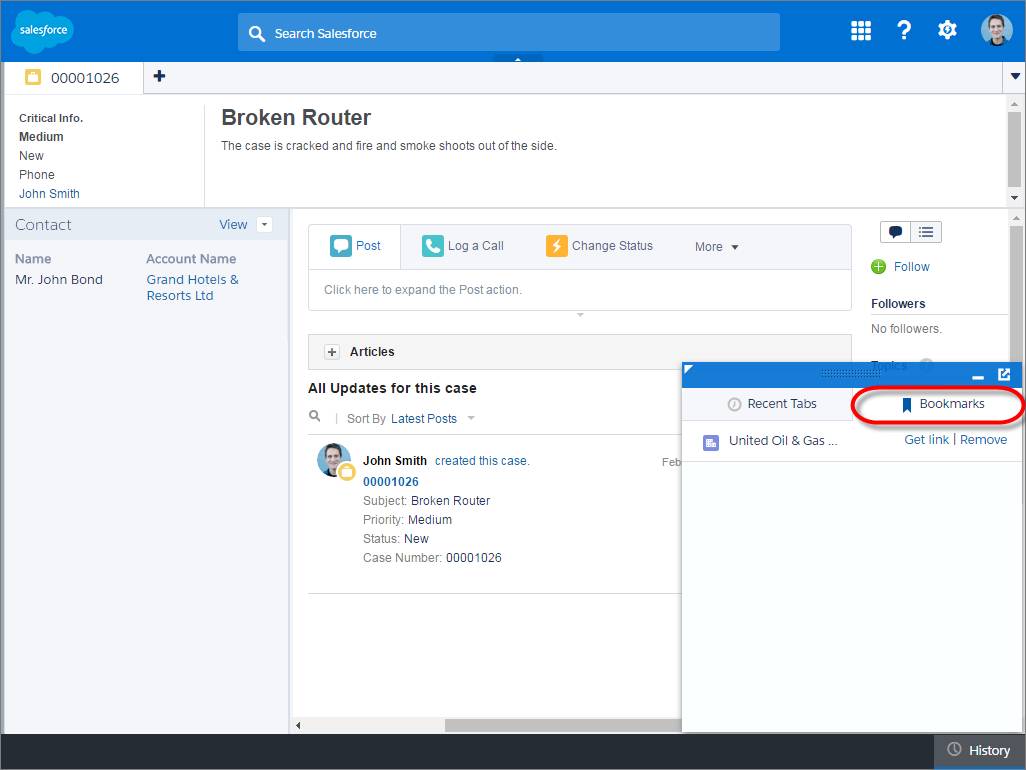The width and height of the screenshot is (1026, 770).
Task: Open the Contact View dropdown arrow
Action: (x=264, y=224)
